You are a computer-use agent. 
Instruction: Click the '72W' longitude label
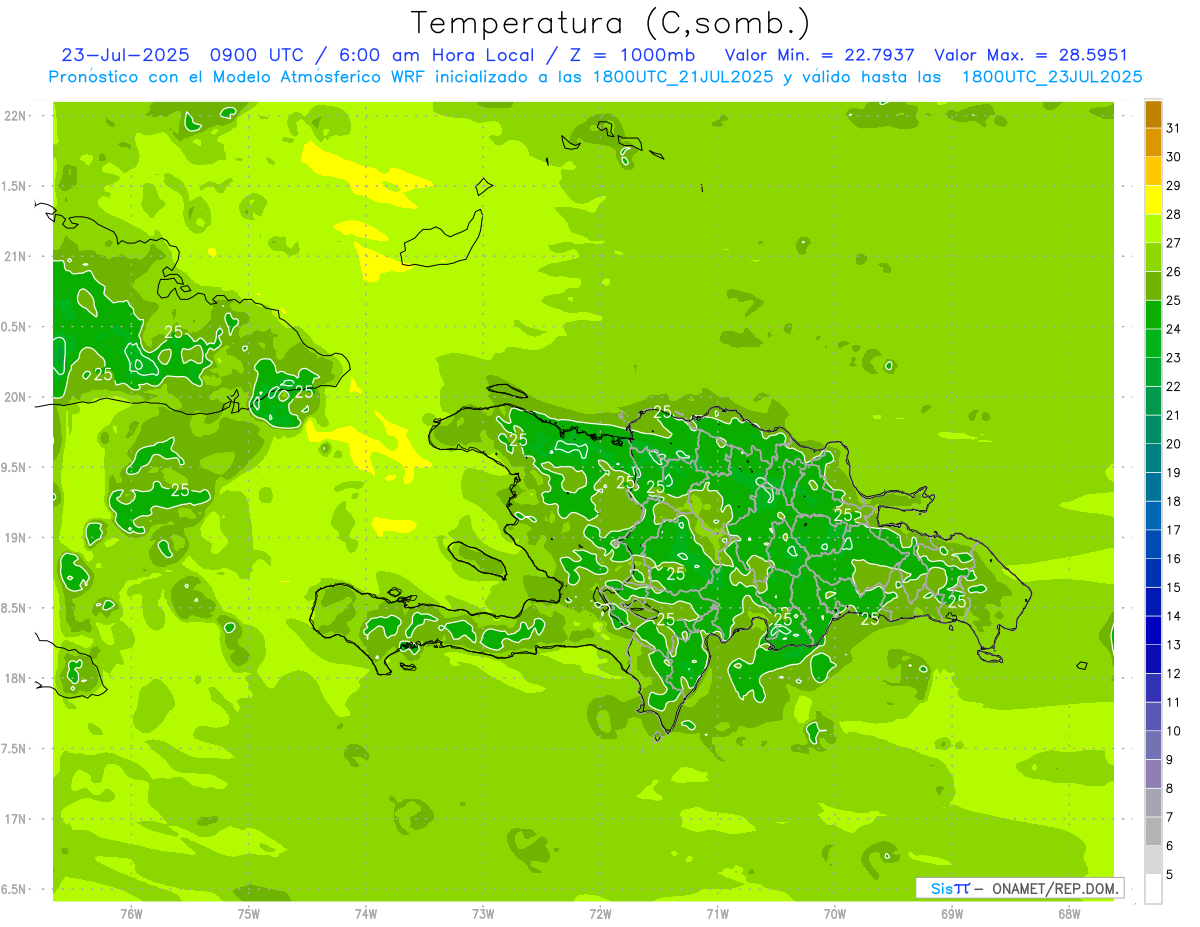(x=600, y=914)
